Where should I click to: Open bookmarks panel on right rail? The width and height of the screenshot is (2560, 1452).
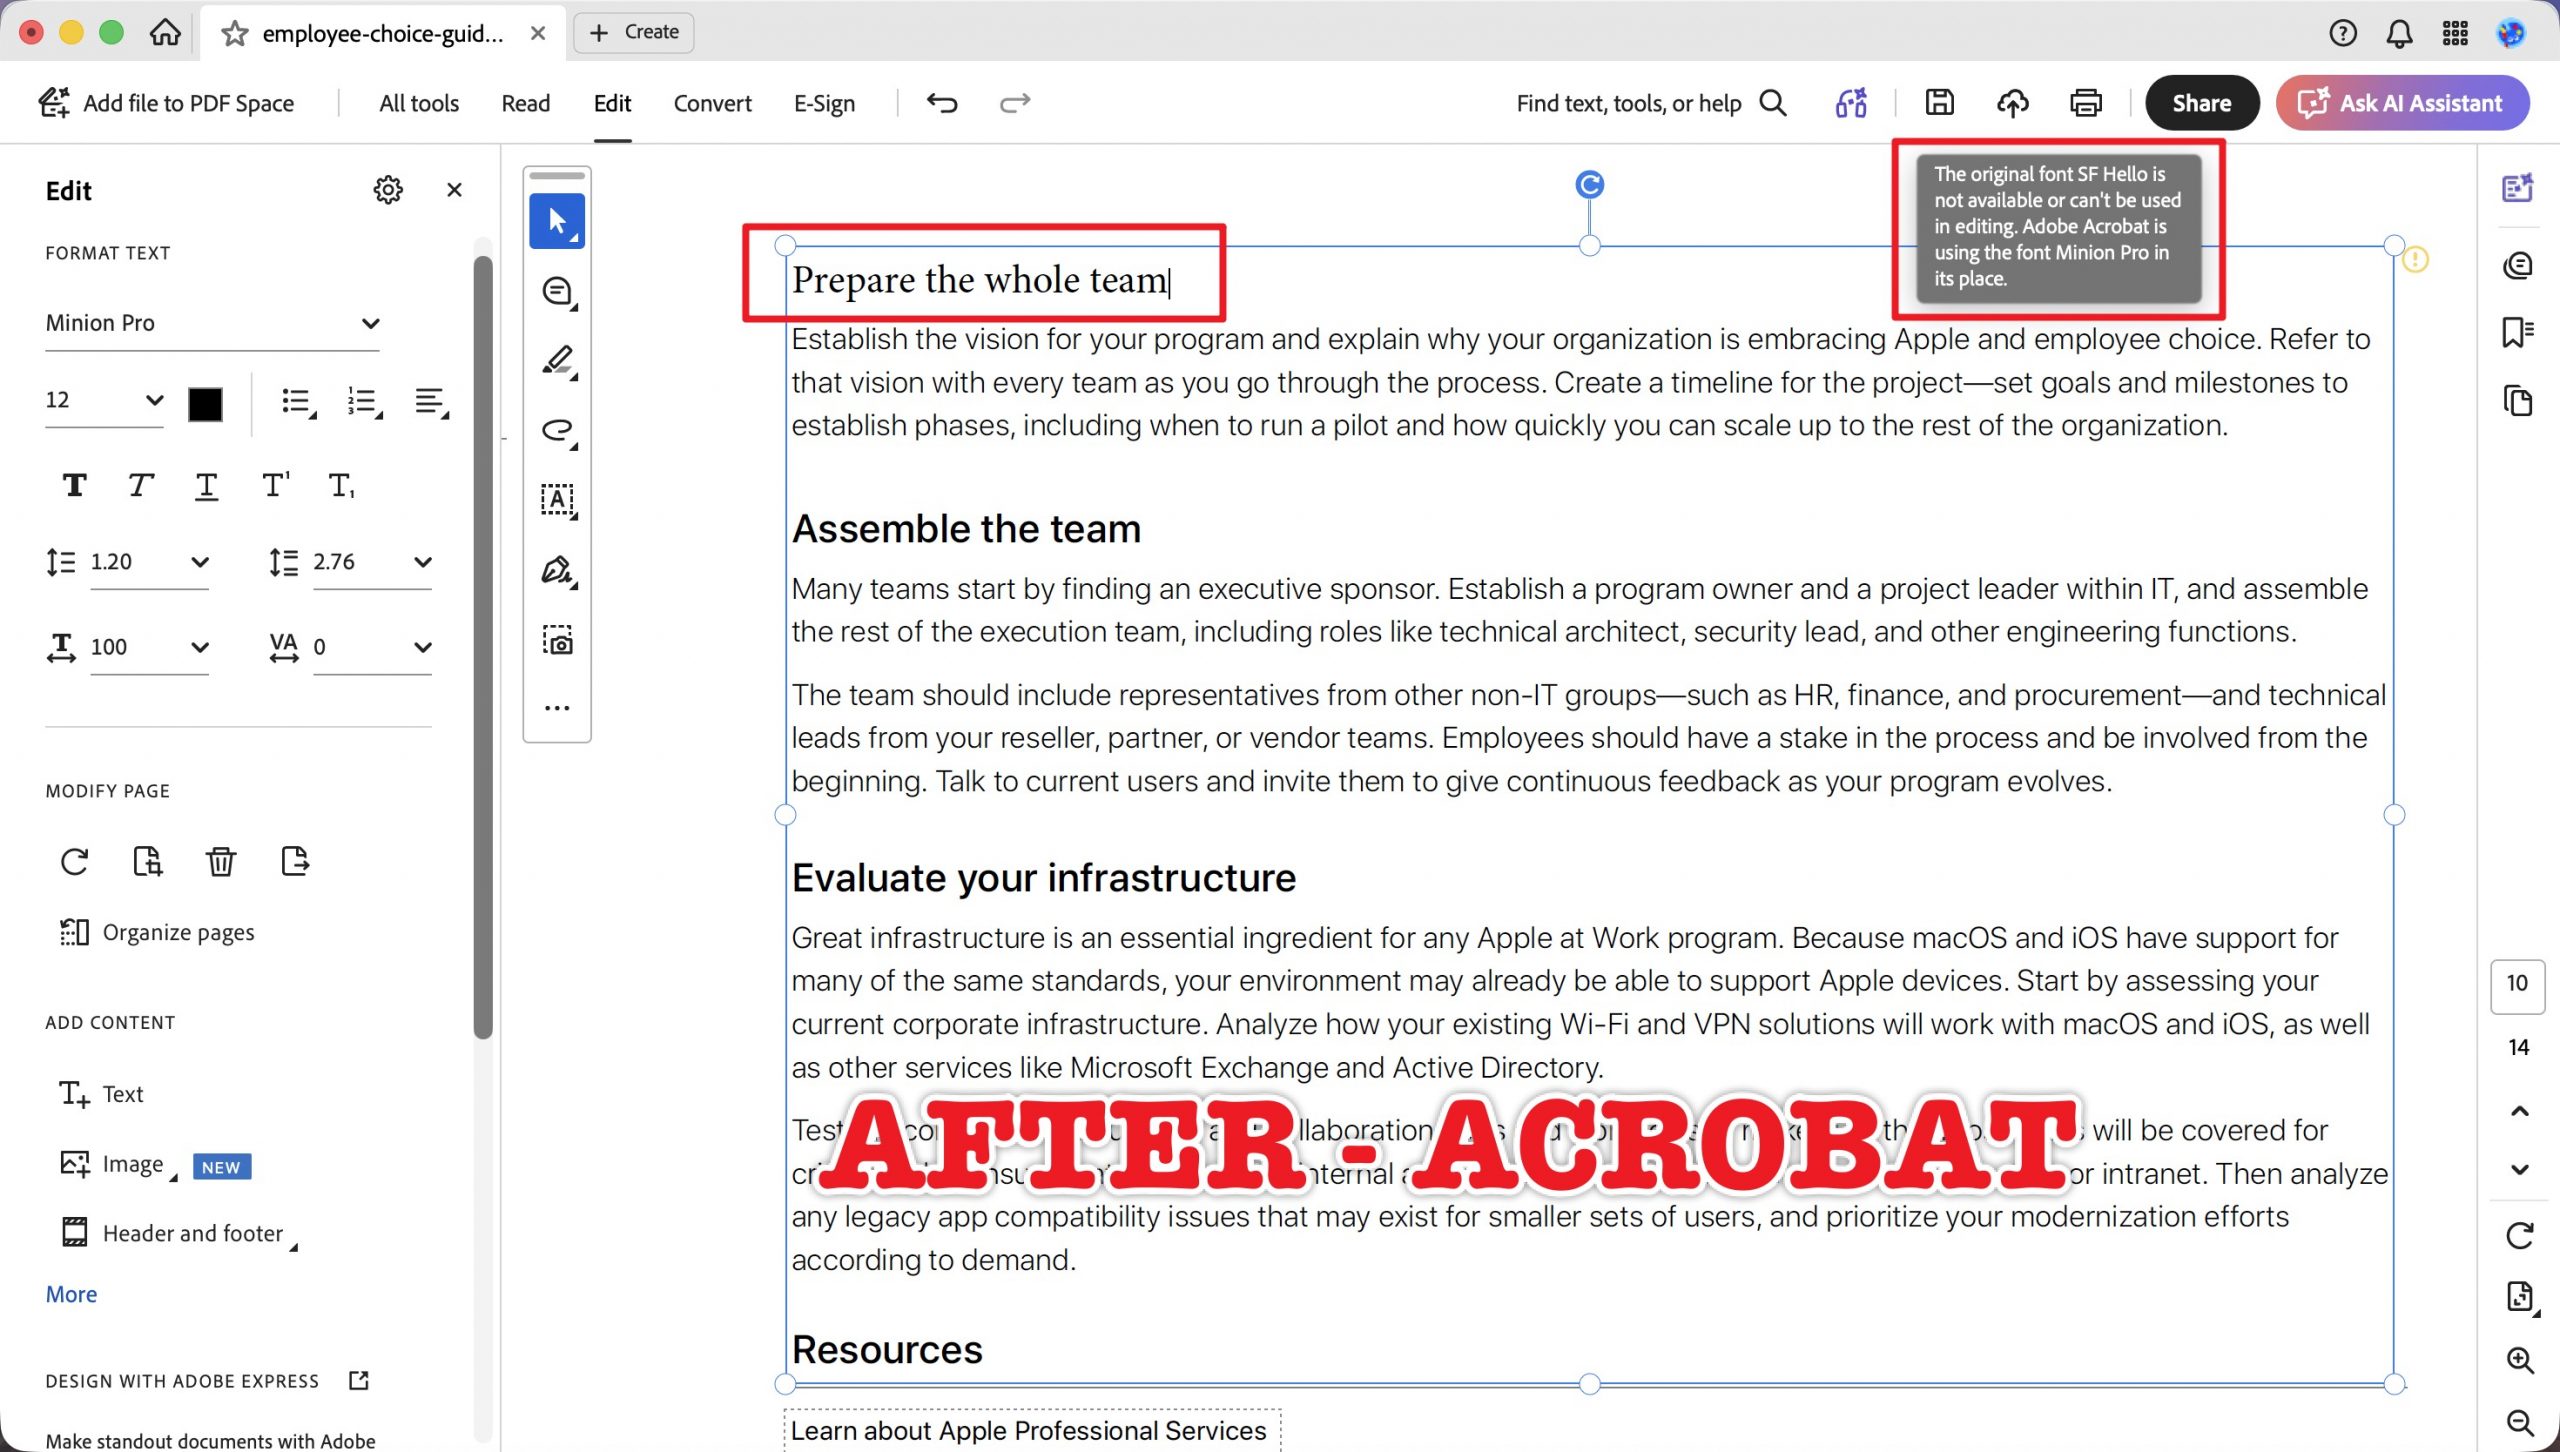[x=2518, y=332]
